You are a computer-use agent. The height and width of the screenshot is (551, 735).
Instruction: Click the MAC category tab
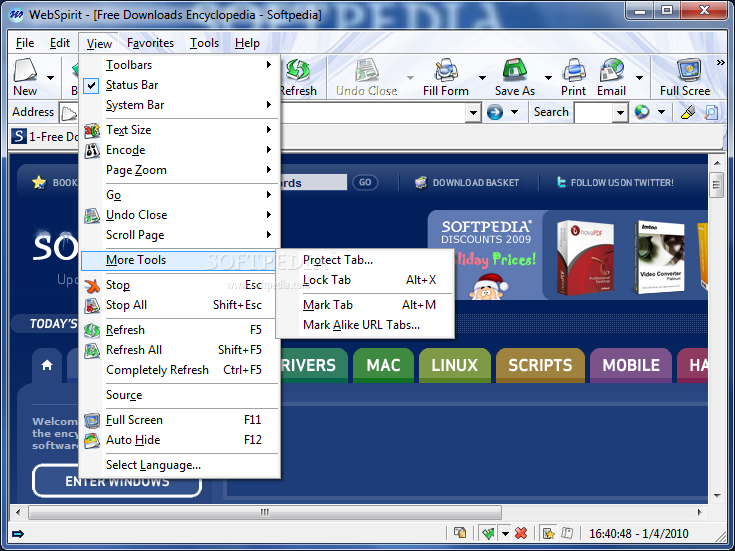(383, 365)
